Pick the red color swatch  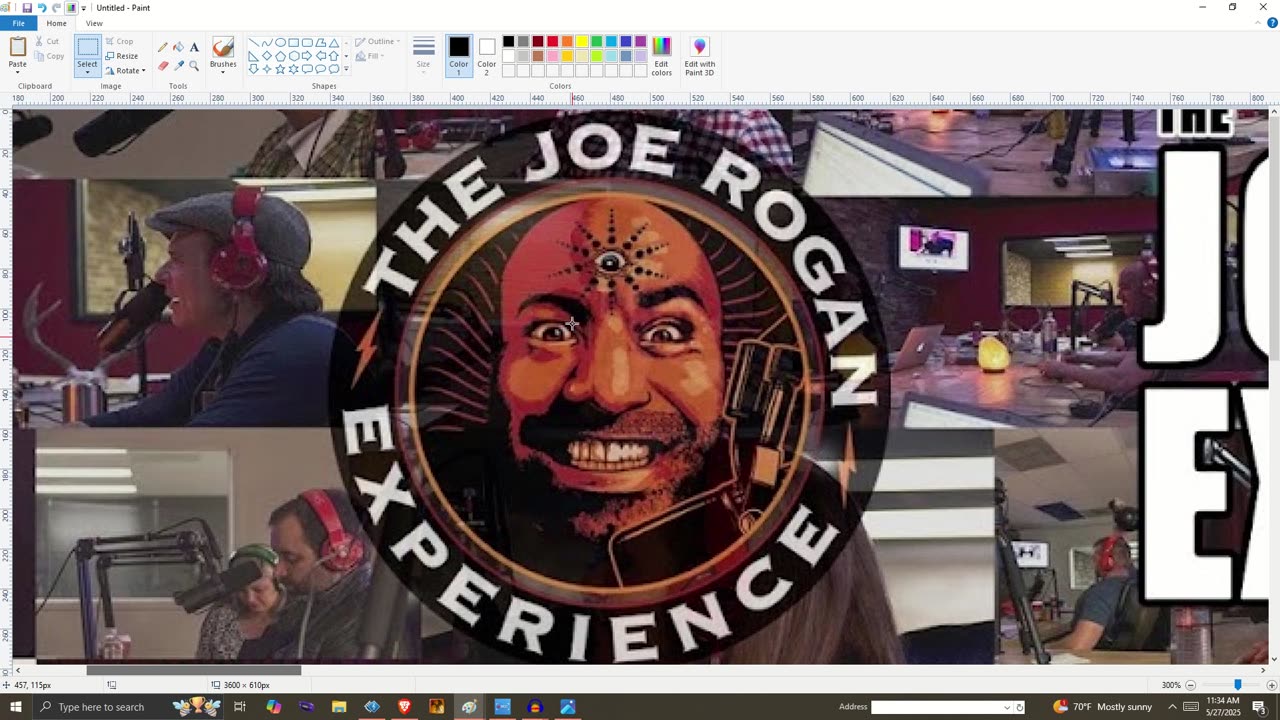[552, 42]
